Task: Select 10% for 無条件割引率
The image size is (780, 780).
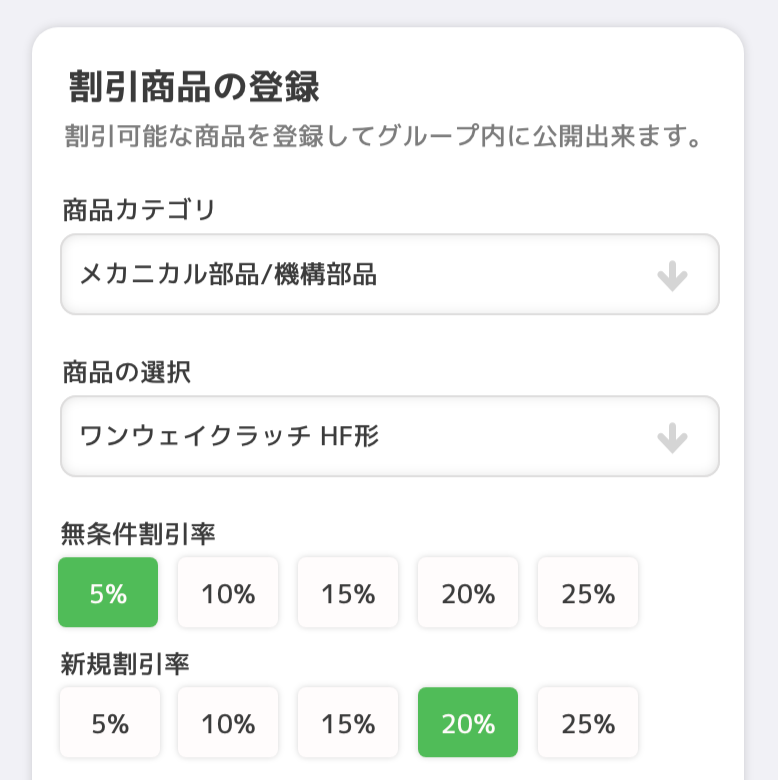Action: pyautogui.click(x=228, y=593)
